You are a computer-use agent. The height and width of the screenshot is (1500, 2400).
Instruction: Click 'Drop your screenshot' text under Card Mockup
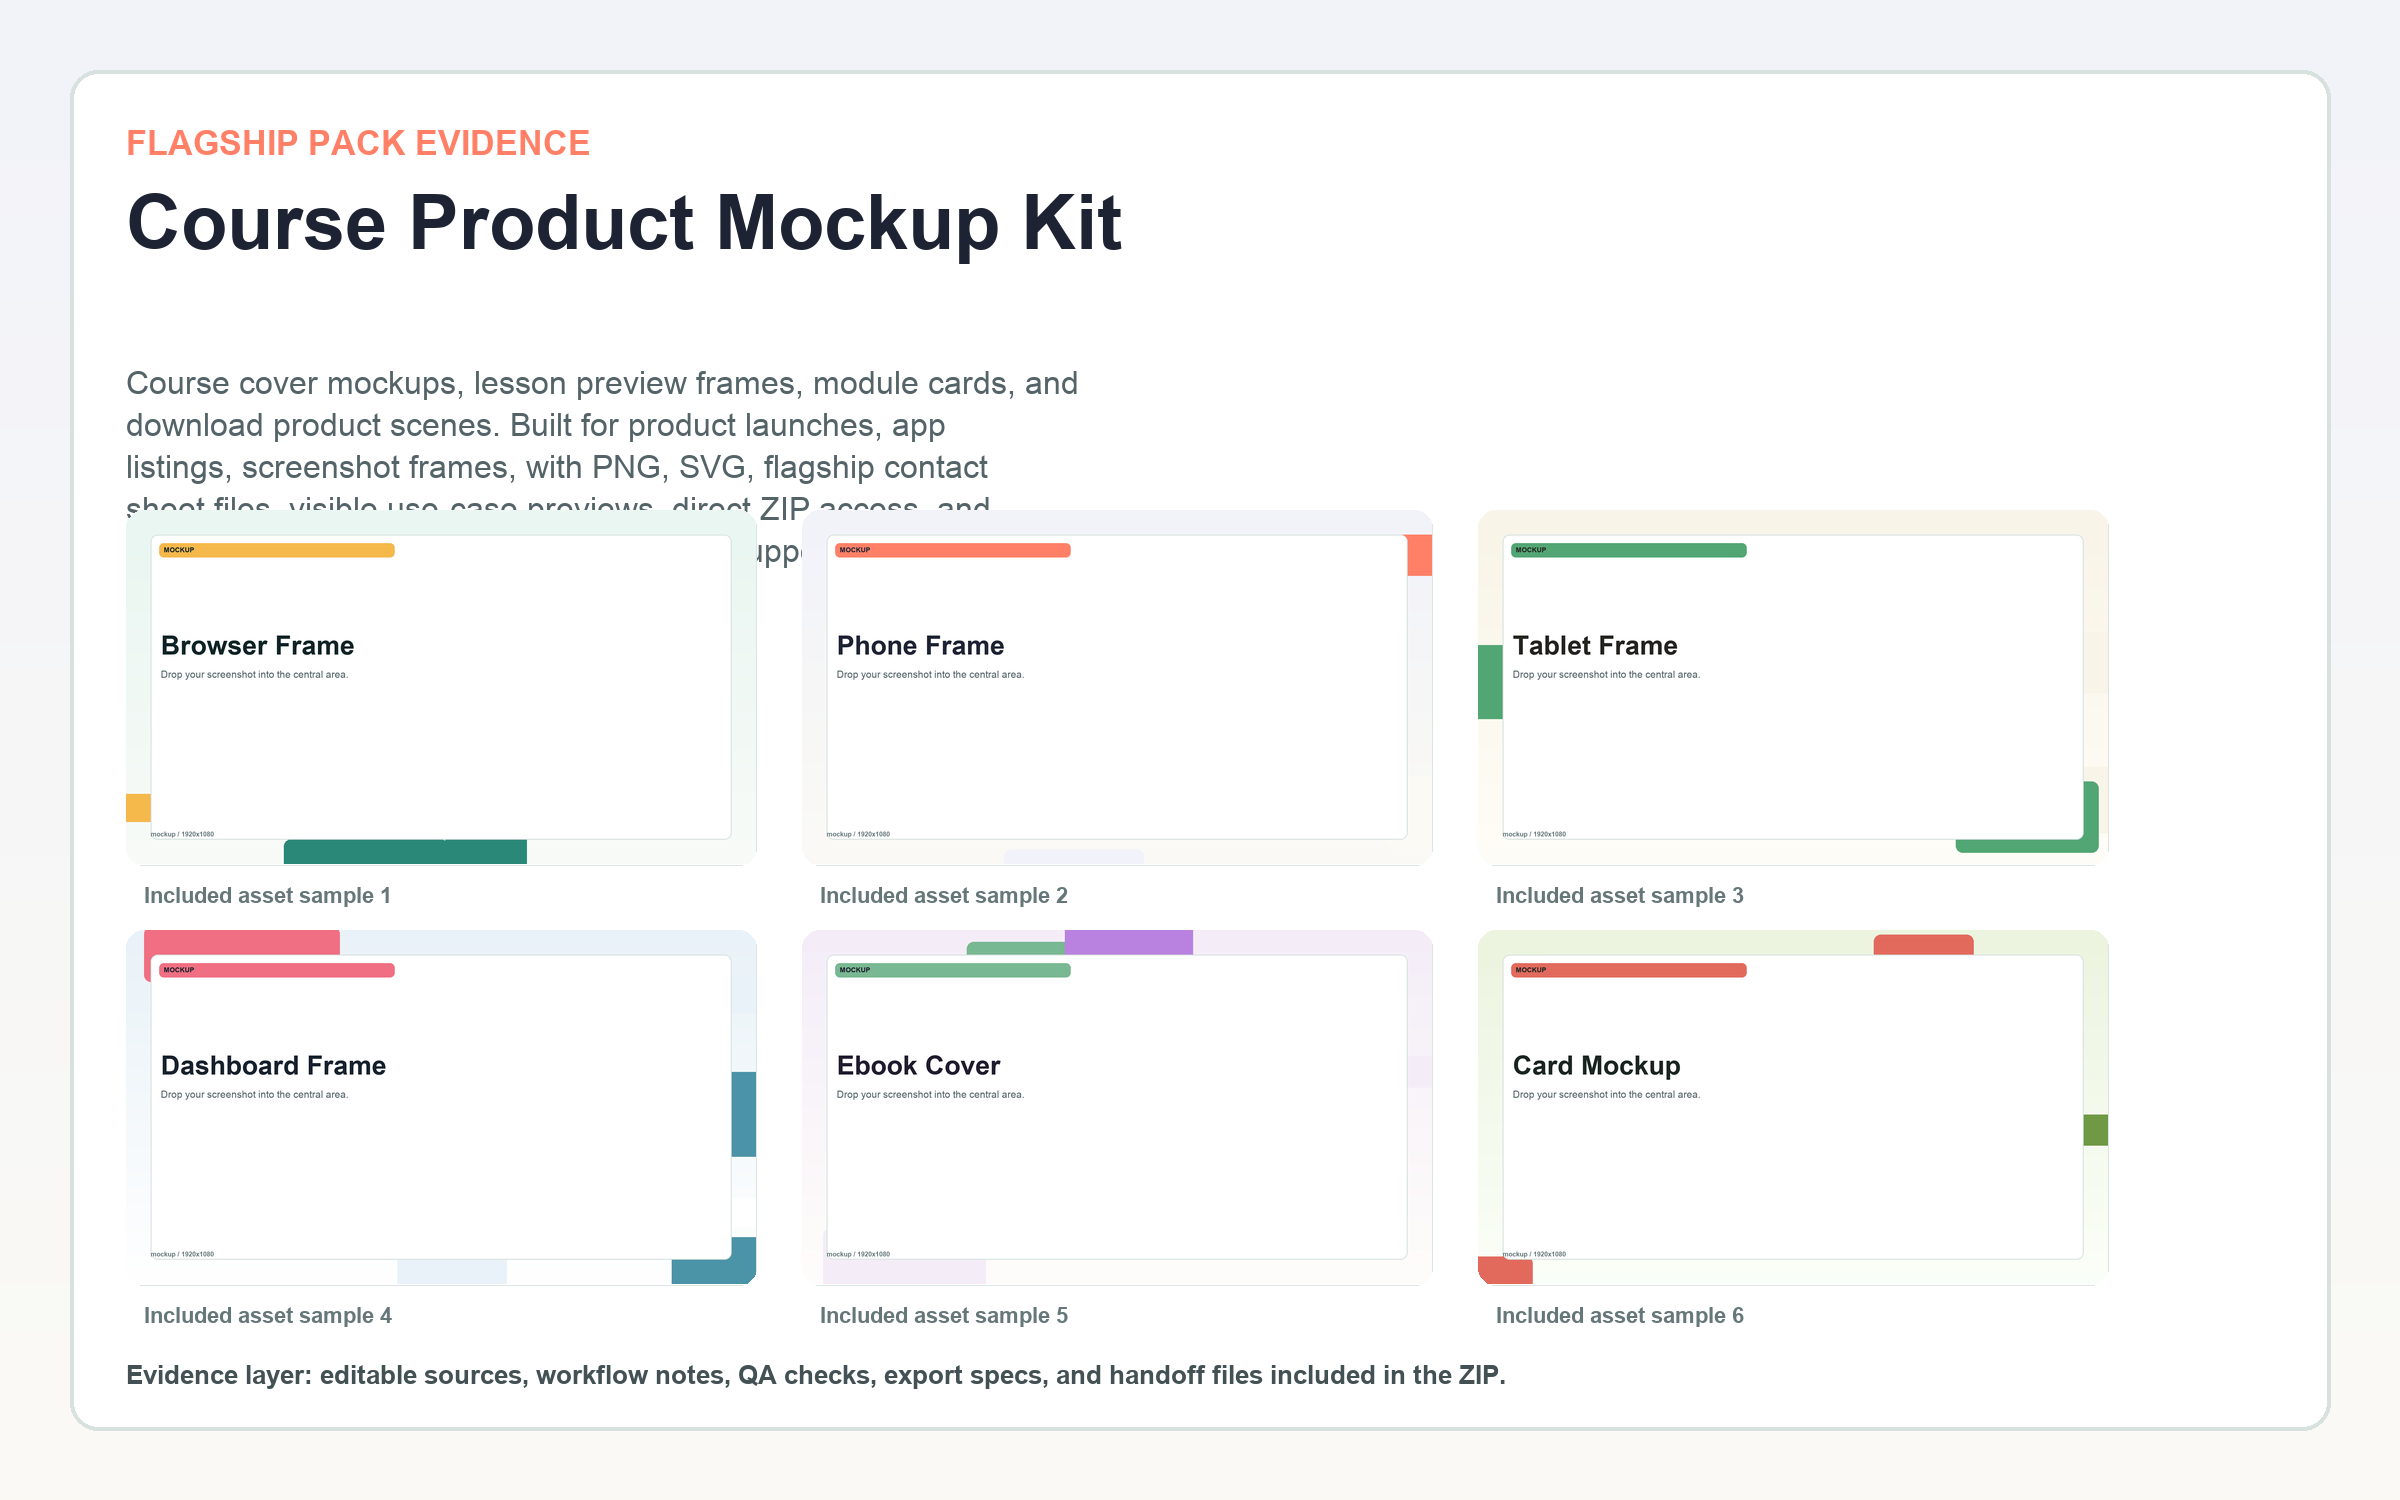(1606, 1095)
